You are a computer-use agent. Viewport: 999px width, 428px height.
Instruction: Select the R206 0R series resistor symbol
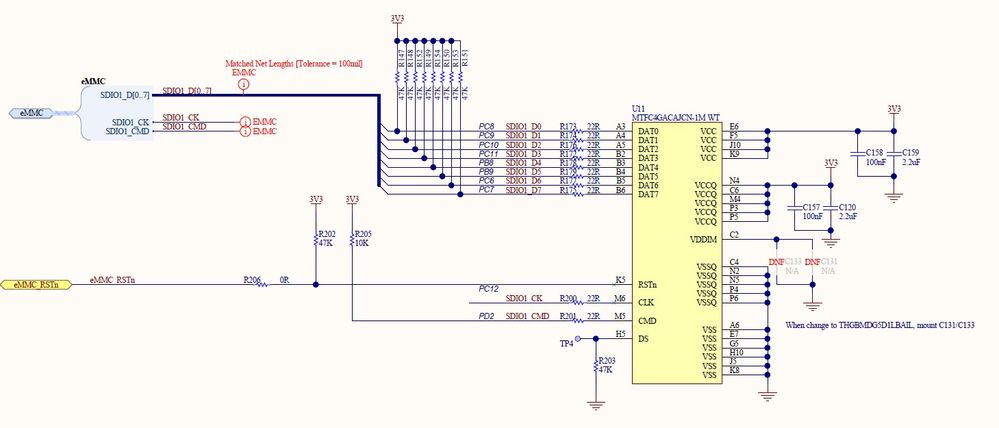263,285
